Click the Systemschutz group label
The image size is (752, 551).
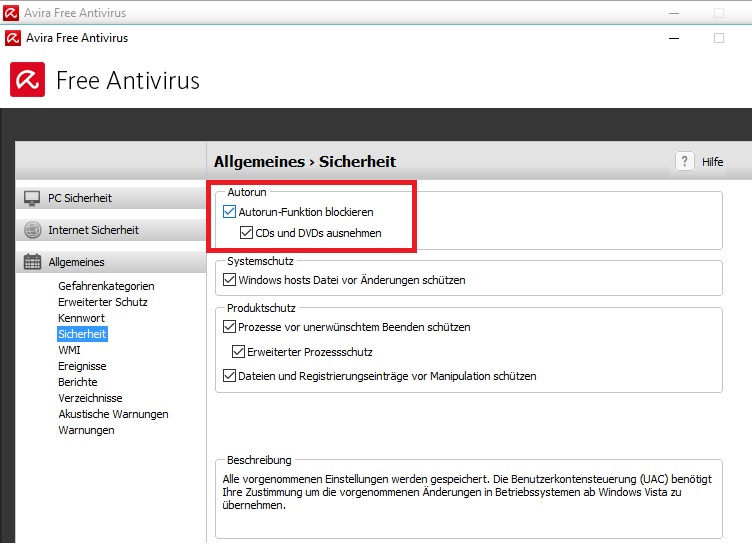coord(260,261)
